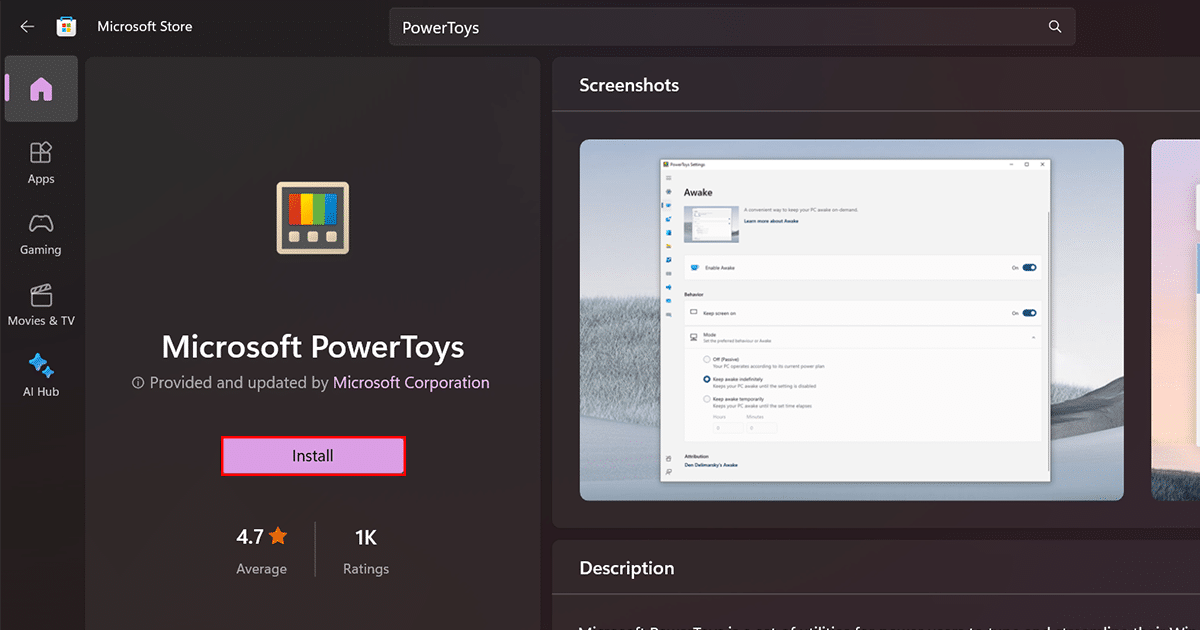Click the back arrow in the title bar
Screen dimensions: 1200x630
(27, 27)
